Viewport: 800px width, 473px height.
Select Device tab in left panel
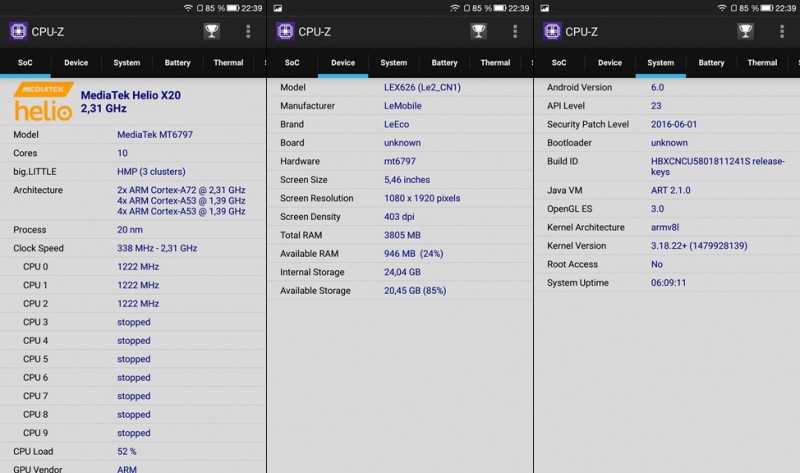click(x=76, y=63)
